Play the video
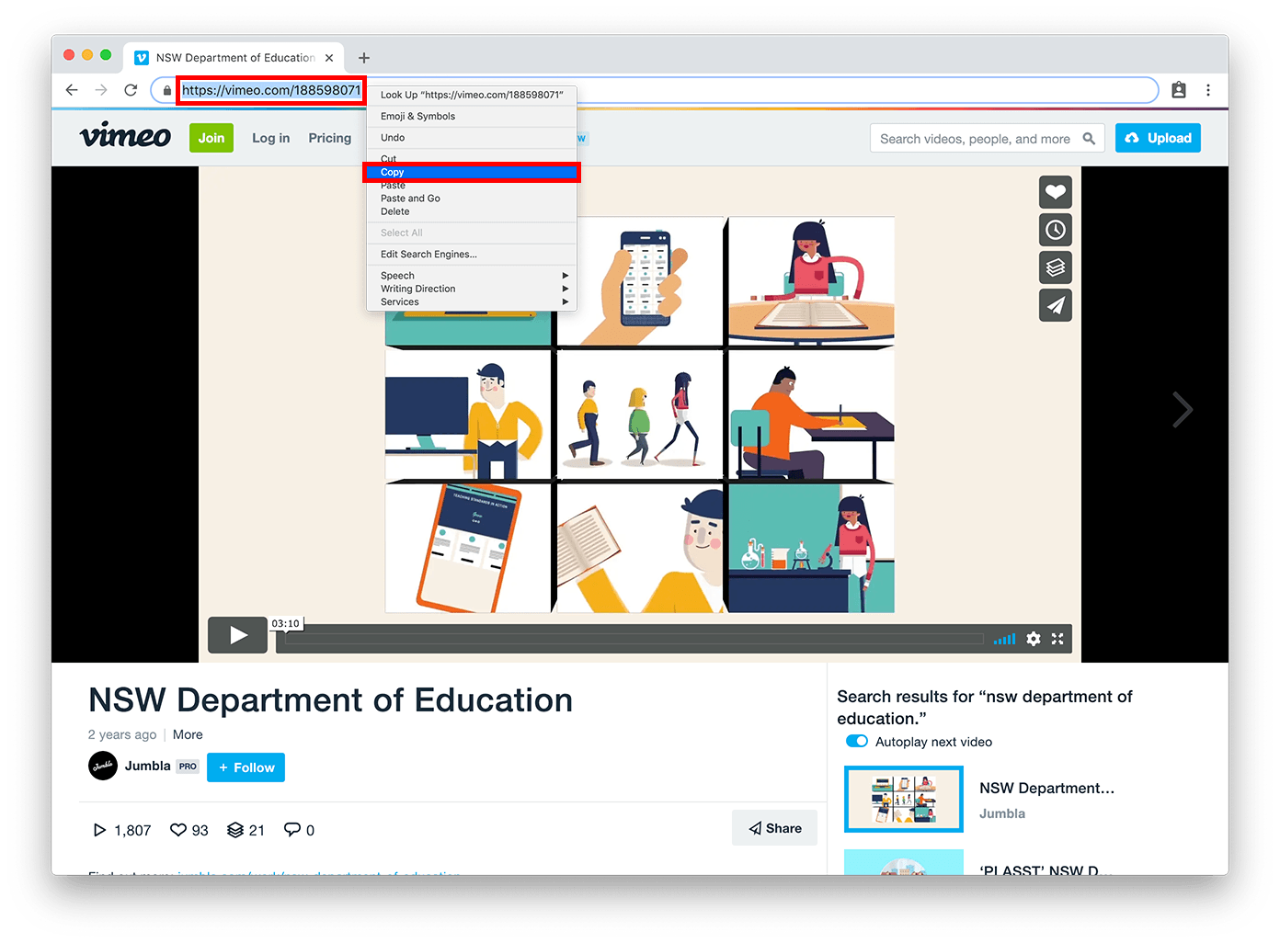1280x943 pixels. coord(238,635)
